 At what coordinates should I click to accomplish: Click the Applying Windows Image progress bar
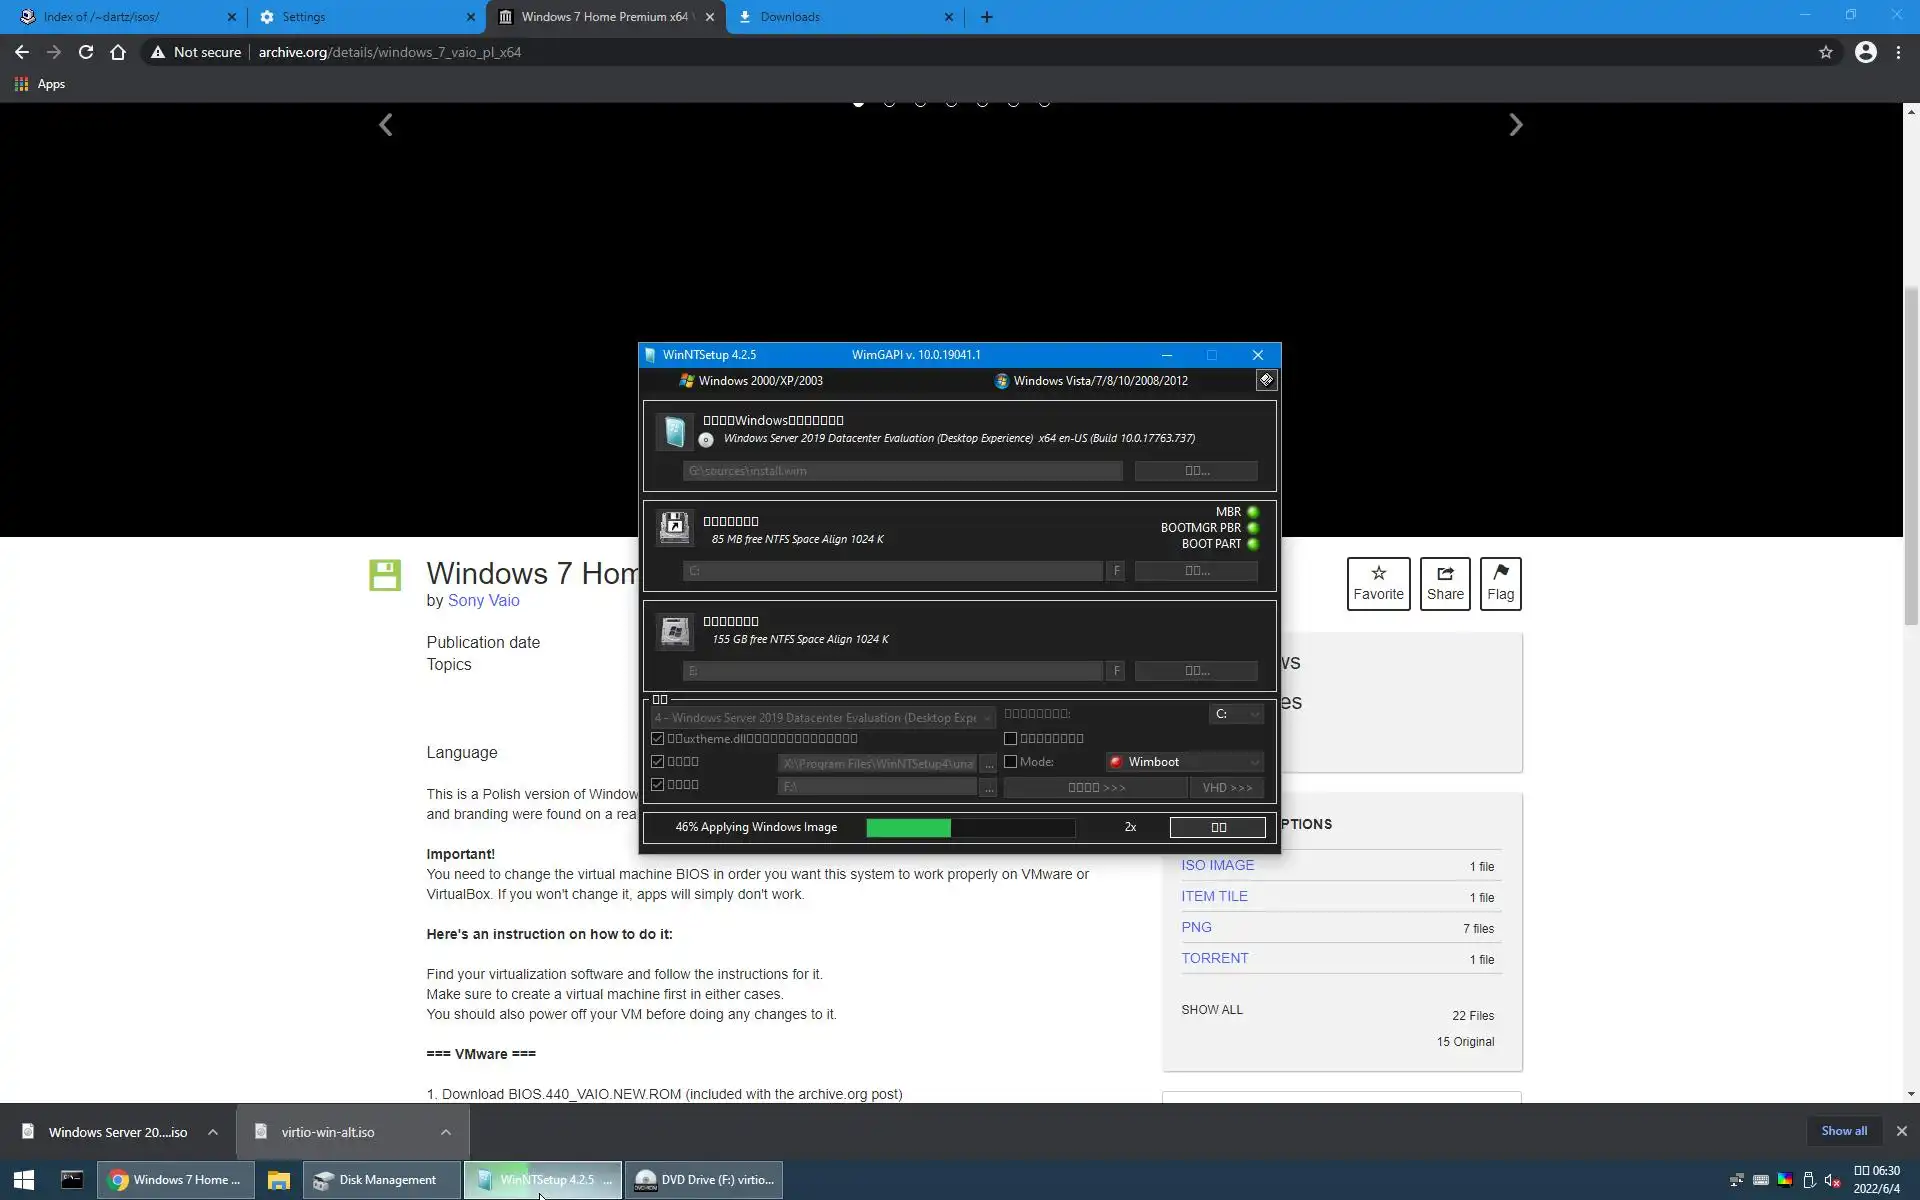coord(969,827)
